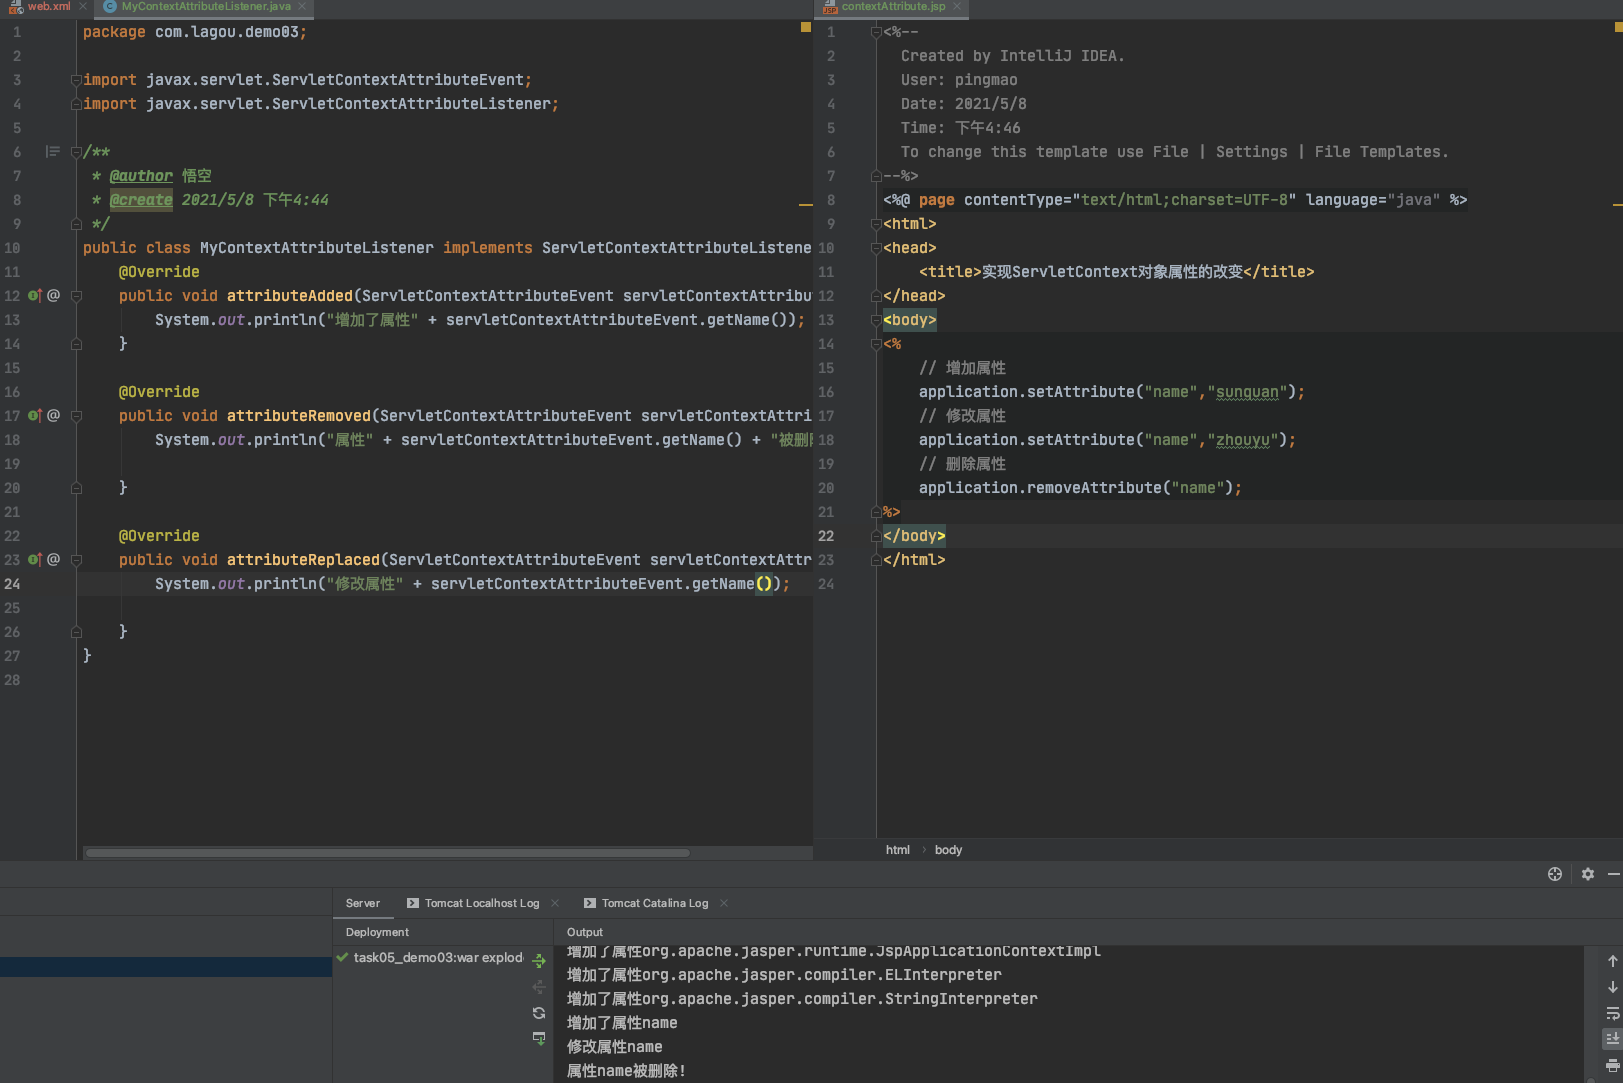The width and height of the screenshot is (1623, 1083).
Task: Click the yellow warning marker above the Java editor scrollbar
Action: pos(806,27)
